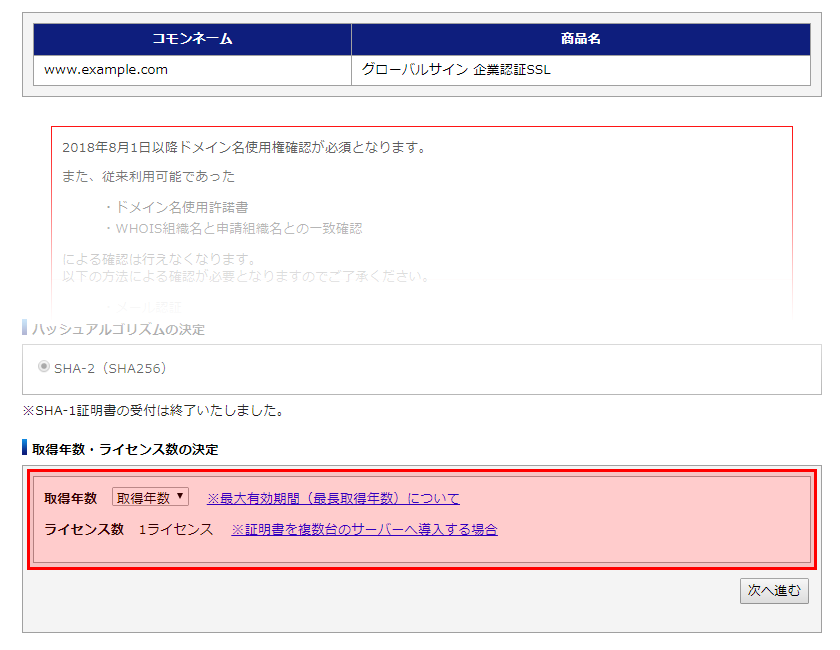Click the 商品名 column header

[x=581, y=39]
